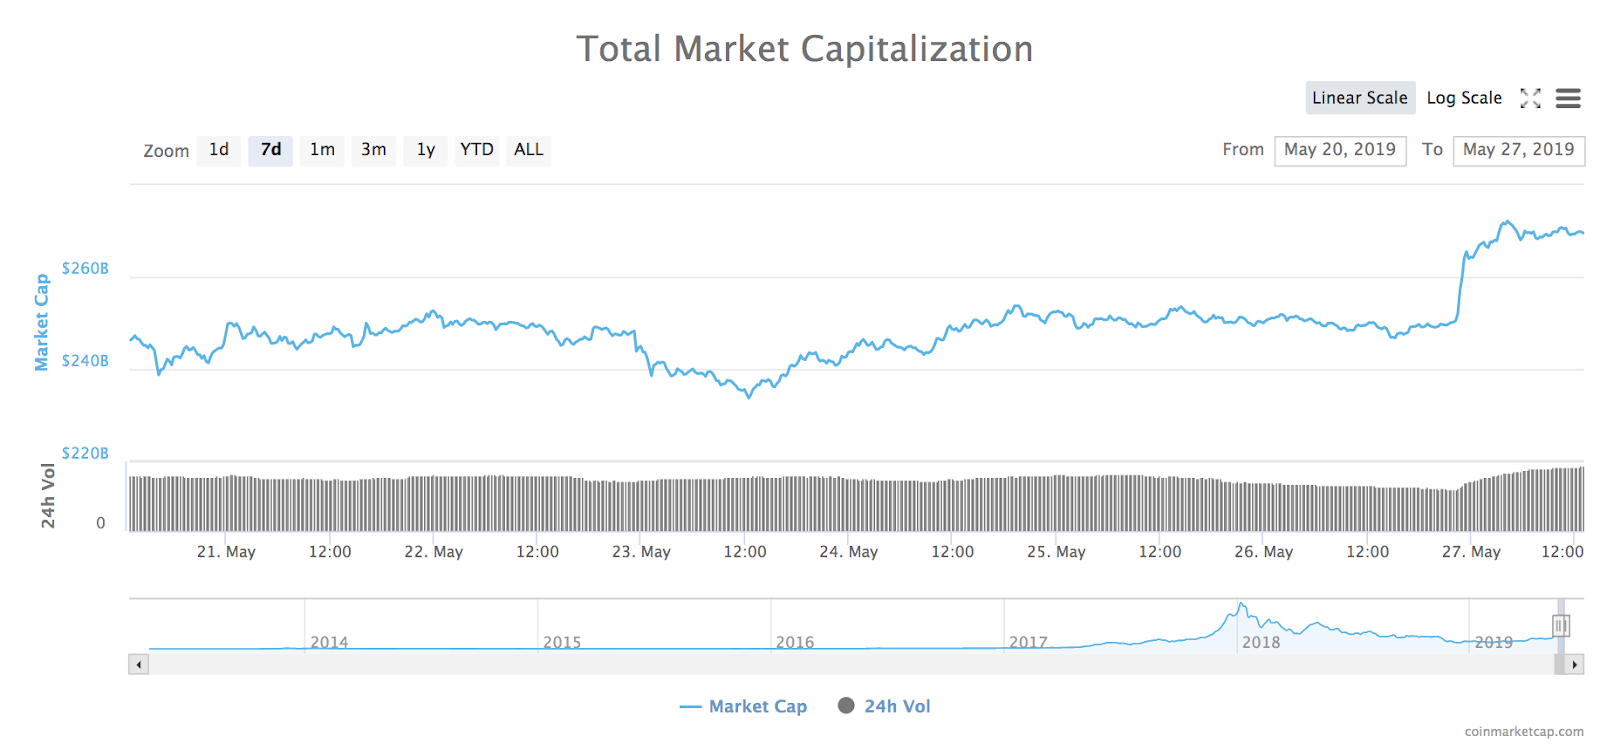Viewport: 1600px width, 750px height.
Task: Click the coinmarketcap.com credit link
Action: (x=1524, y=732)
